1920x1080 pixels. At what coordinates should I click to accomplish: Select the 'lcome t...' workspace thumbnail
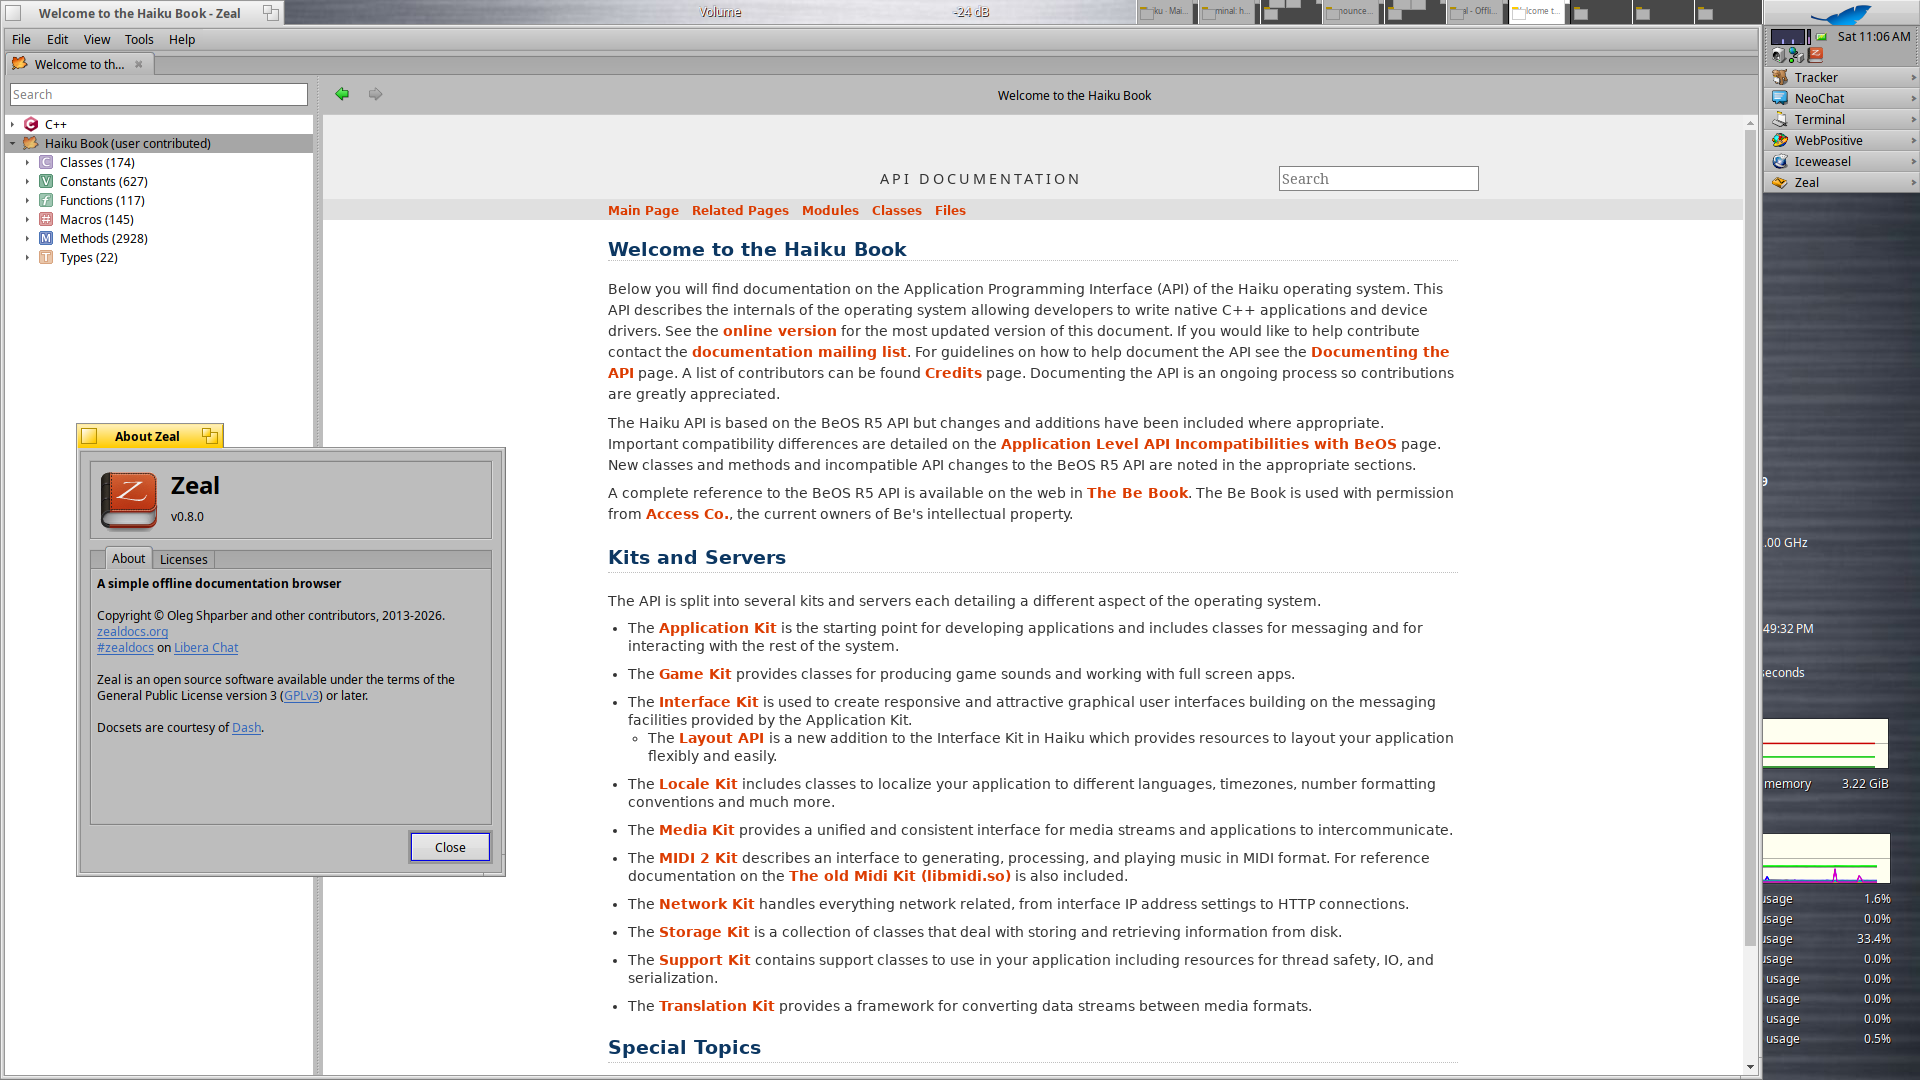pos(1537,12)
